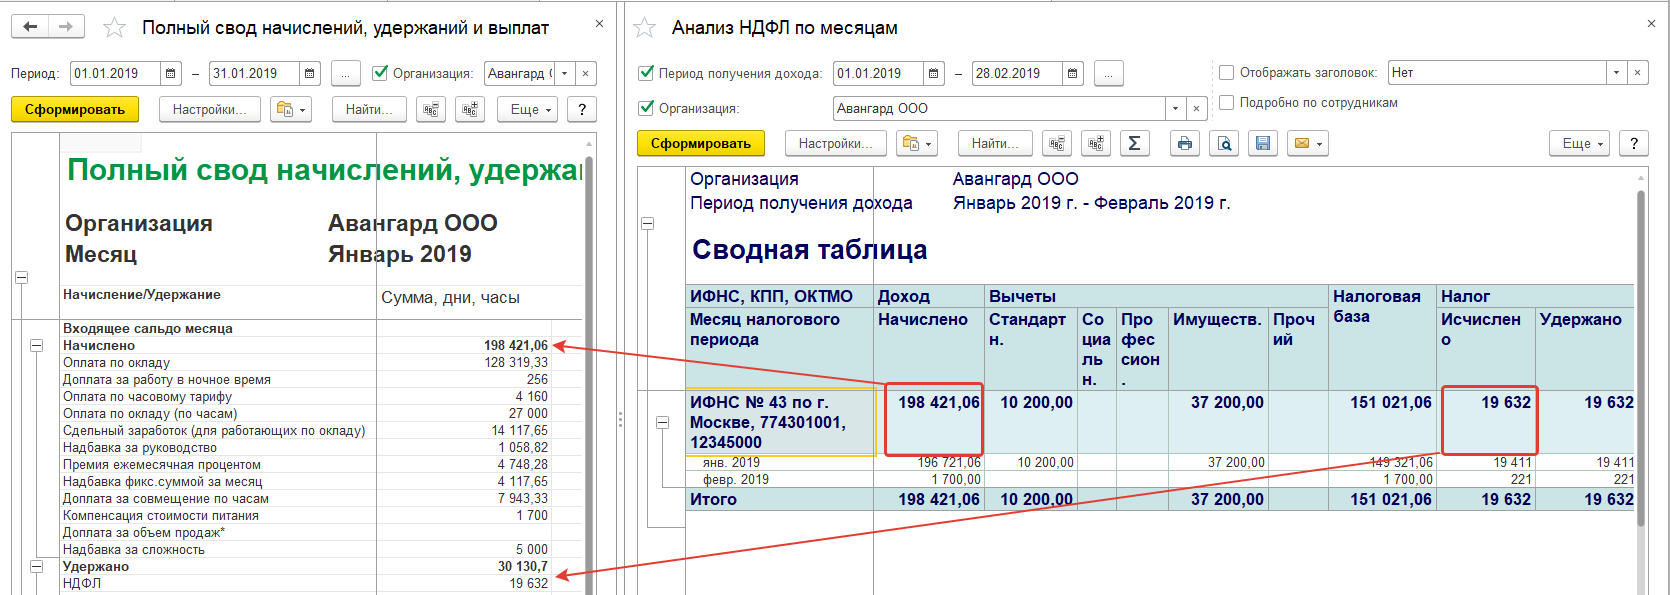Collapse the ИФНС № 43 row group
Image resolution: width=1670 pixels, height=595 pixels.
662,423
